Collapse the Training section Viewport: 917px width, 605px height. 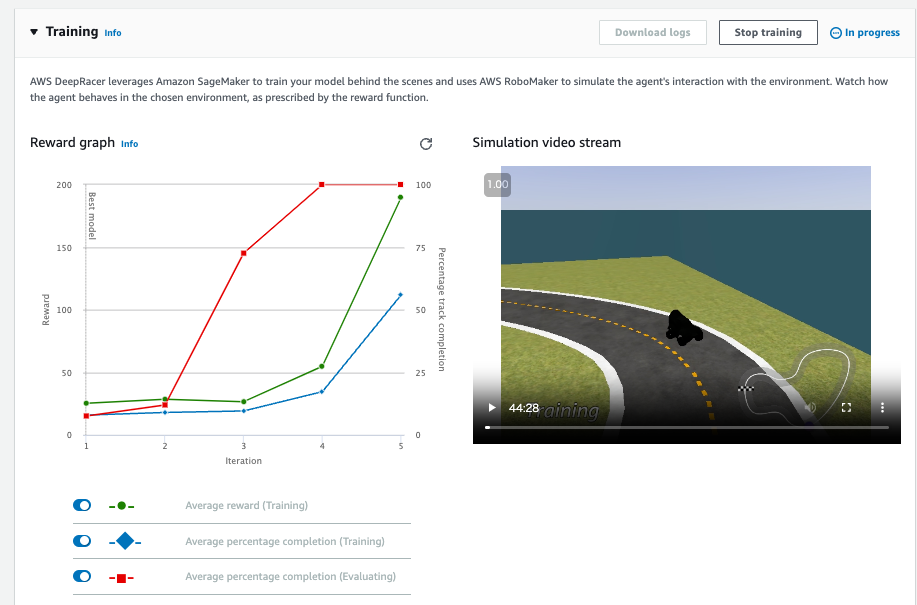coord(35,32)
